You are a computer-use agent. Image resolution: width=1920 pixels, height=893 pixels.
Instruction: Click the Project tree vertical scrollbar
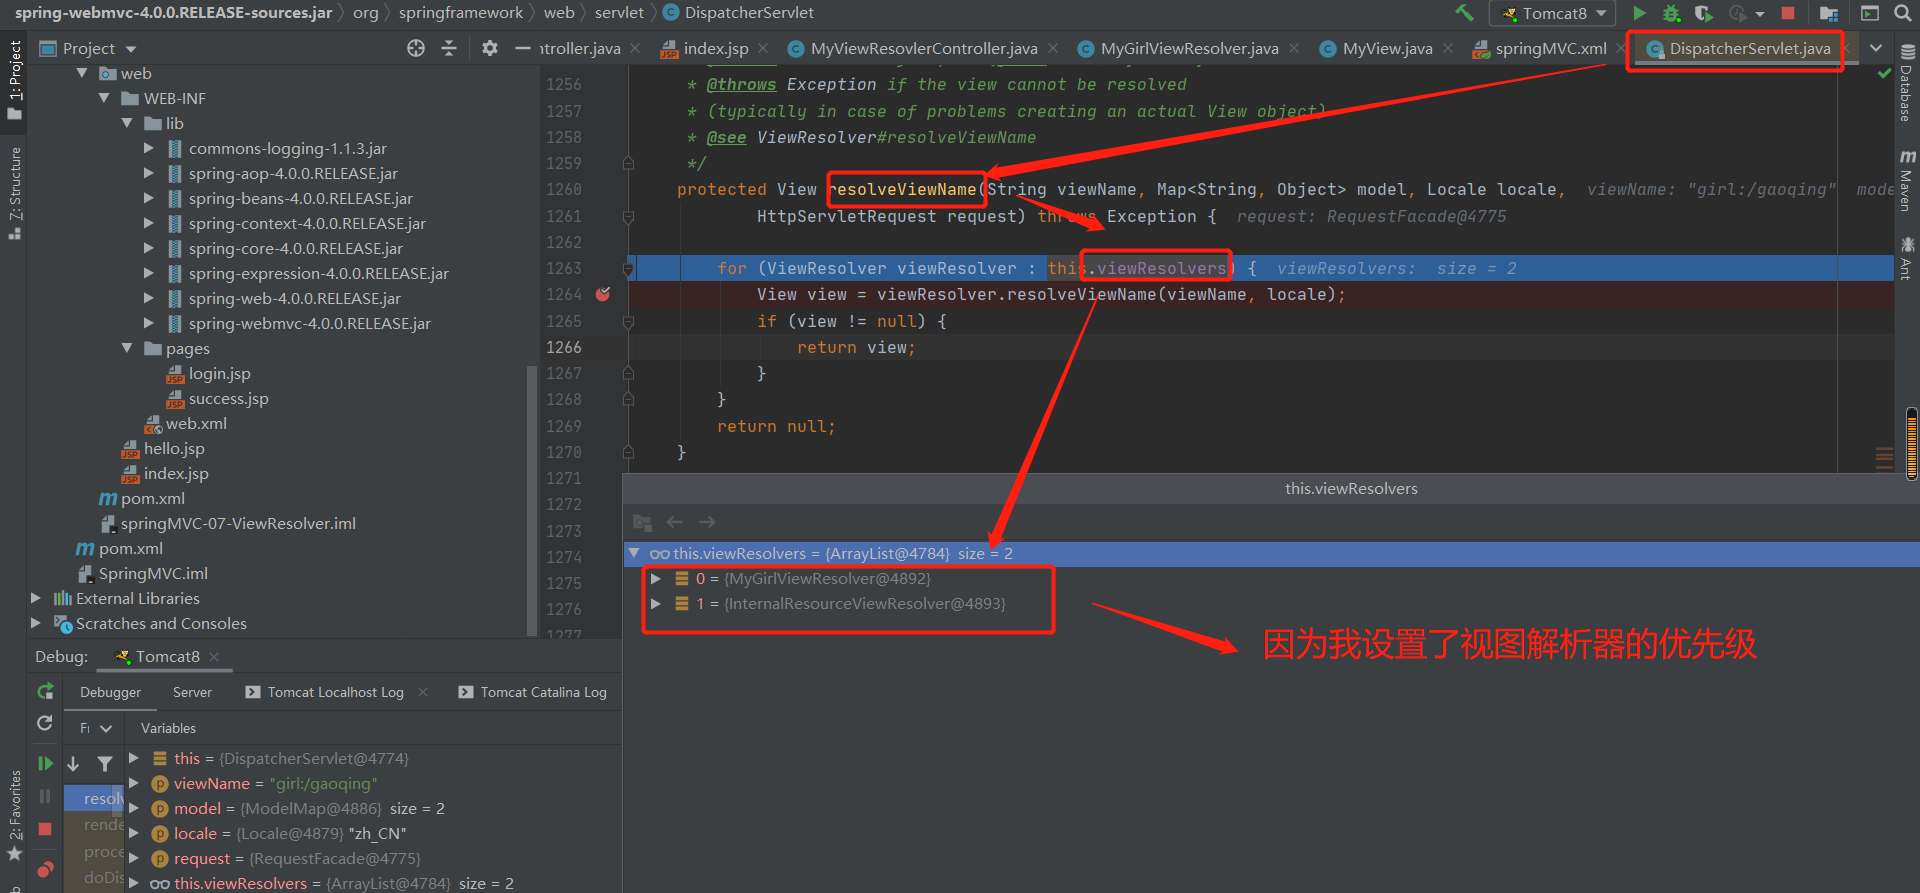[x=531, y=500]
